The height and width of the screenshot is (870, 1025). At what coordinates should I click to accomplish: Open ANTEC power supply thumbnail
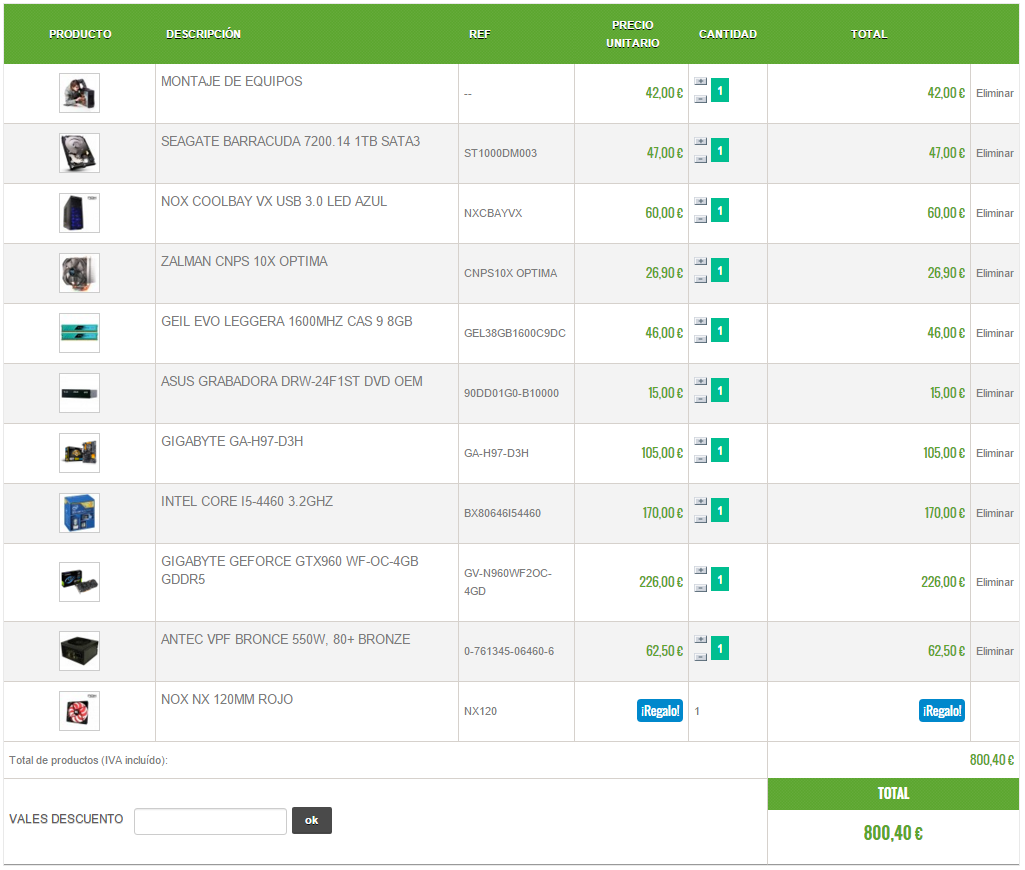point(79,651)
